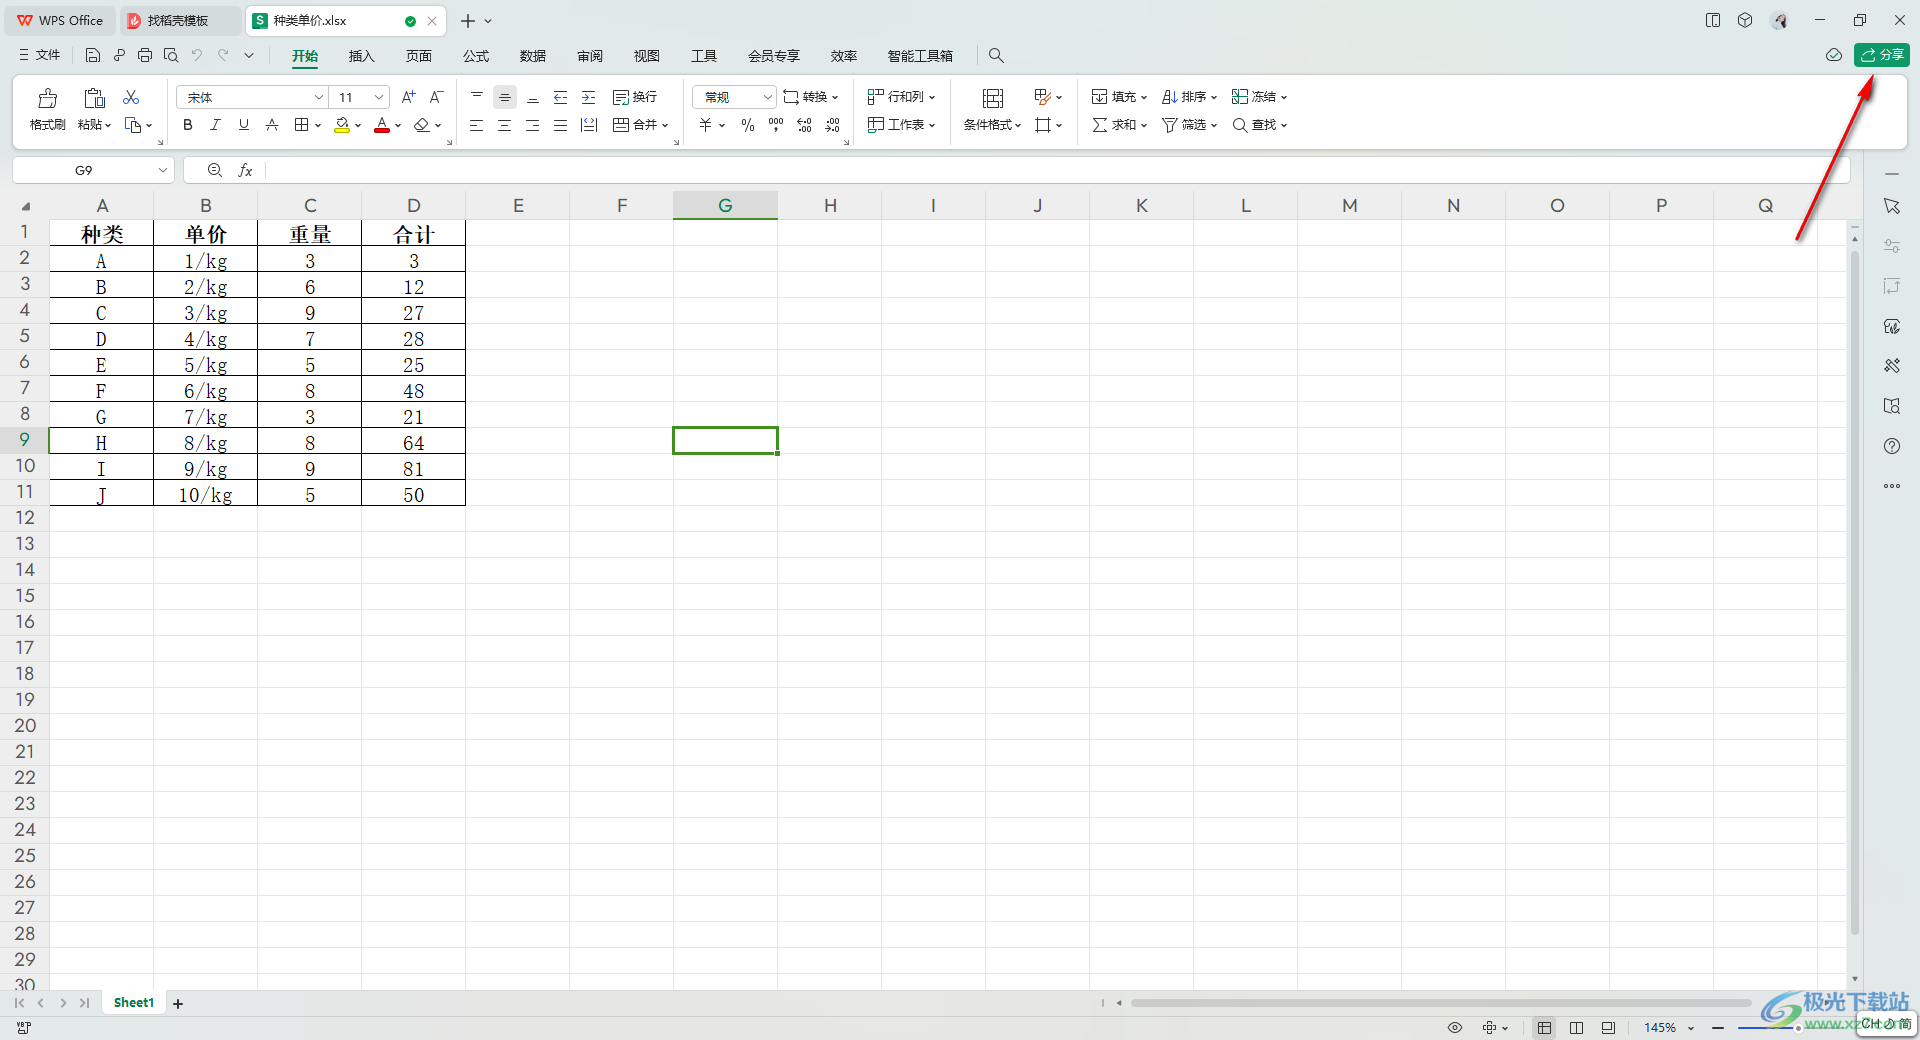This screenshot has width=1920, height=1040.
Task: Toggle Underline formatting
Action: [243, 125]
